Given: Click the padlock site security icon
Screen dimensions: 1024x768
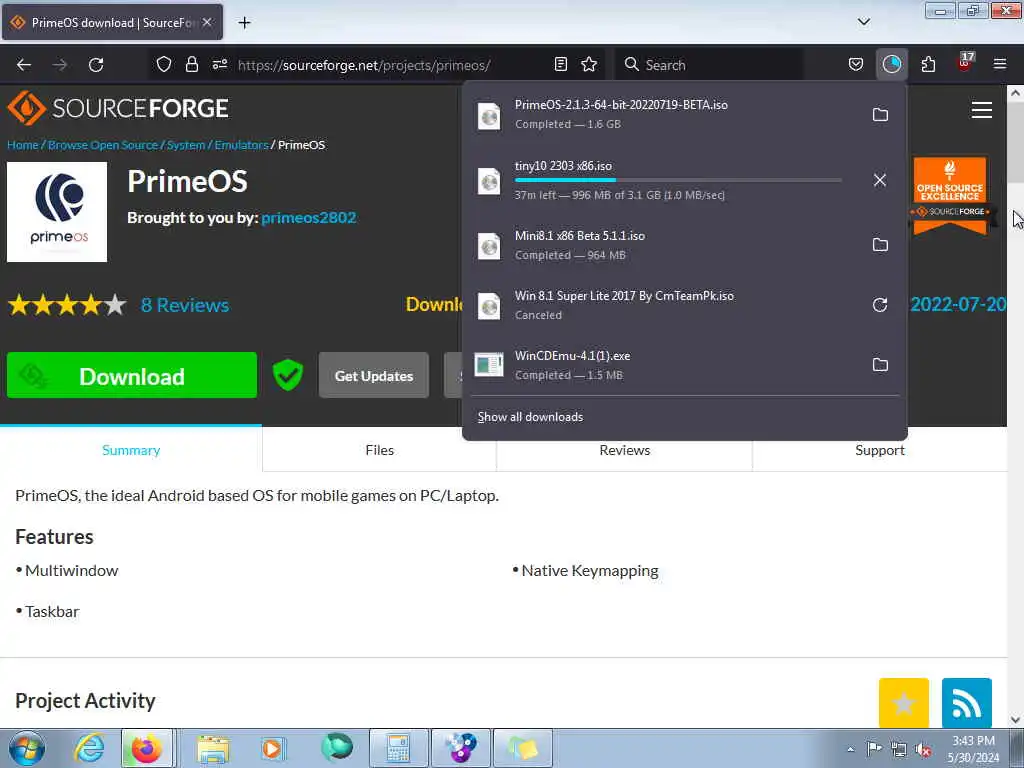Looking at the screenshot, I should pyautogui.click(x=191, y=64).
